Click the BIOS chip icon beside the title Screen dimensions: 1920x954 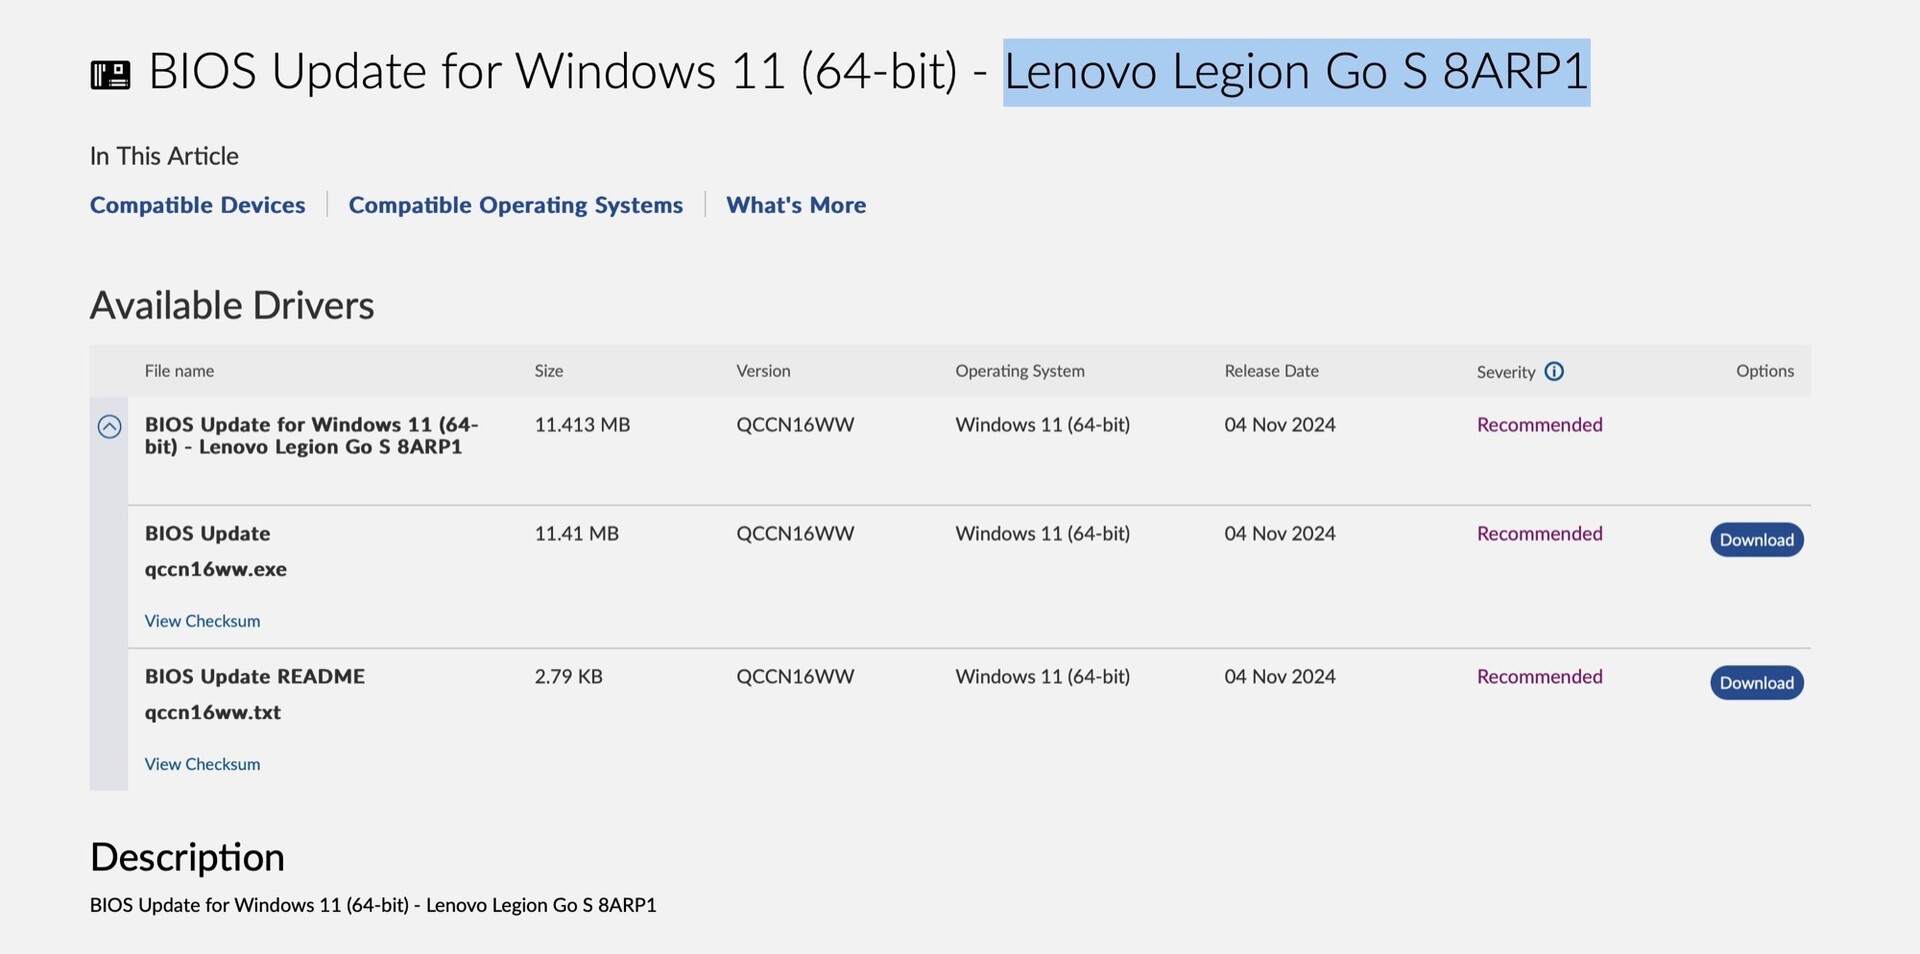110,74
